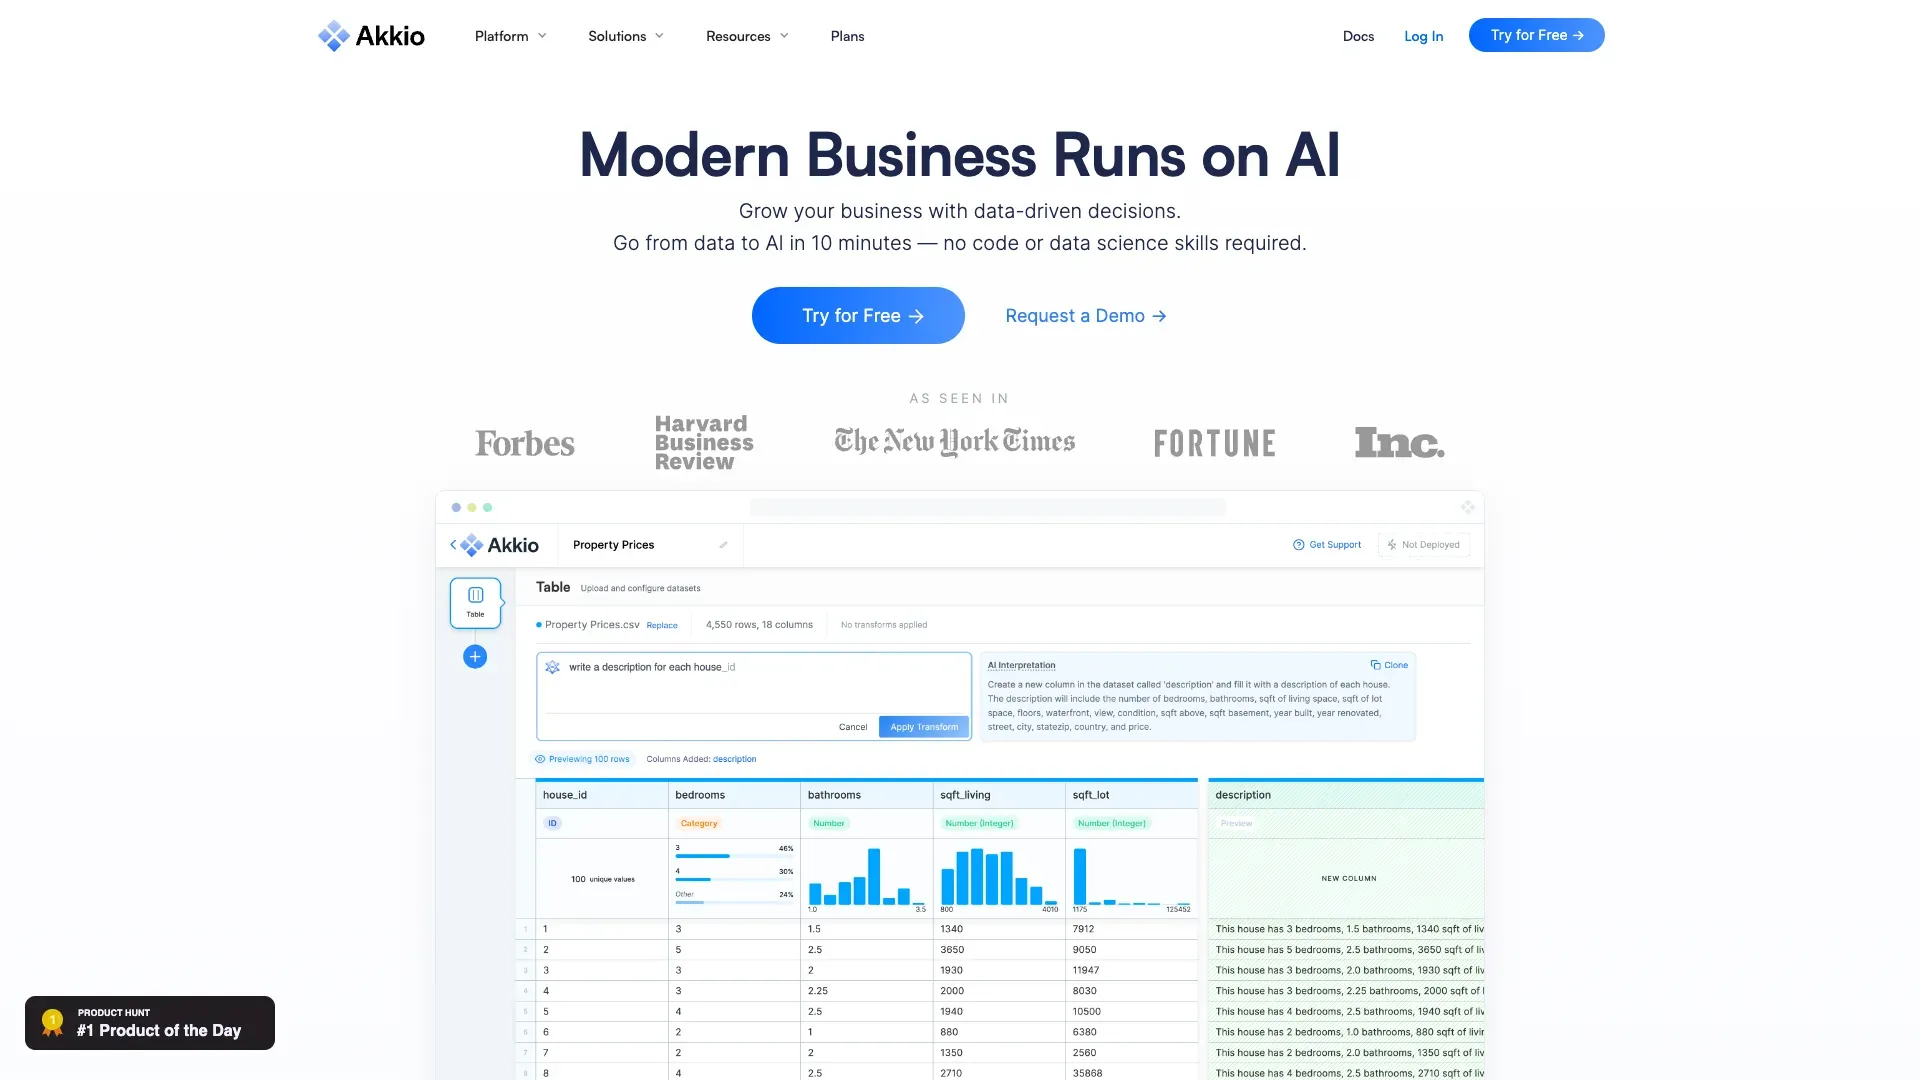This screenshot has width=1920, height=1080.
Task: Click the Fortune logo
Action: (1214, 443)
